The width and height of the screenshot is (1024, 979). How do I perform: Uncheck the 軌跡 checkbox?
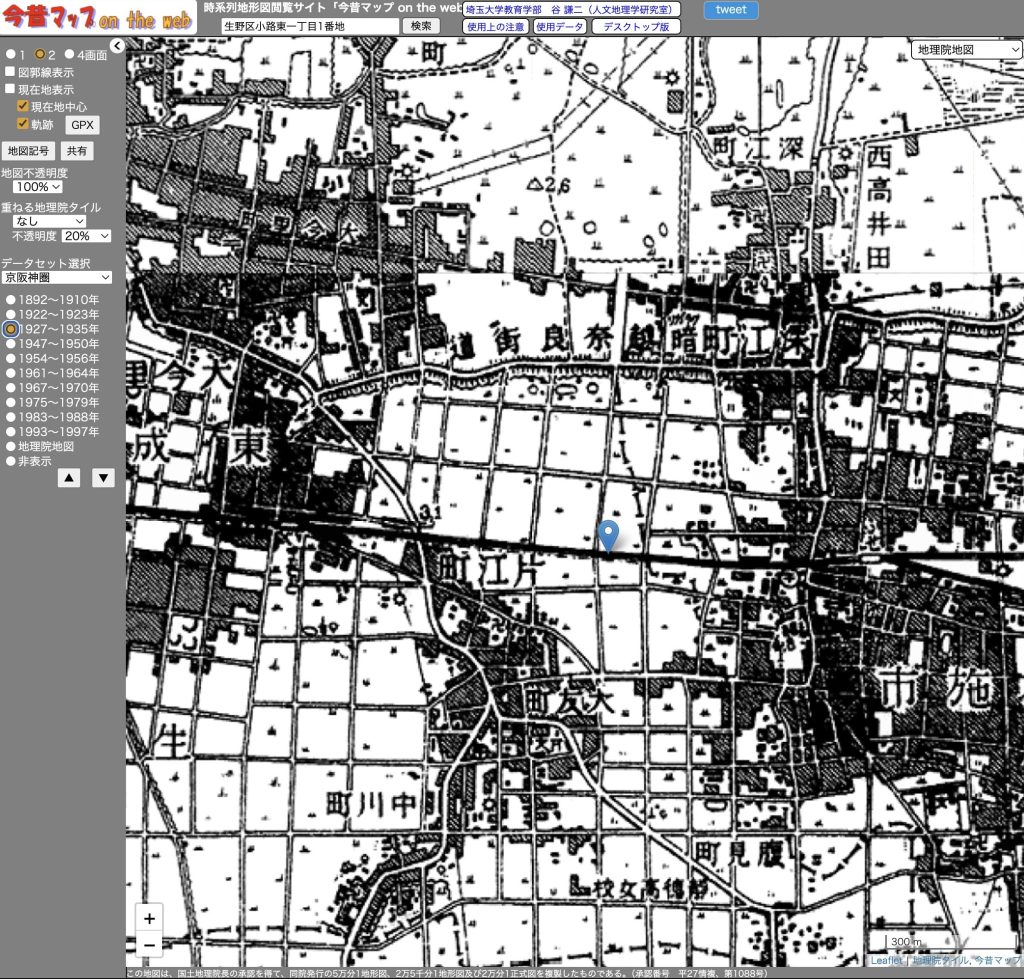tap(23, 124)
